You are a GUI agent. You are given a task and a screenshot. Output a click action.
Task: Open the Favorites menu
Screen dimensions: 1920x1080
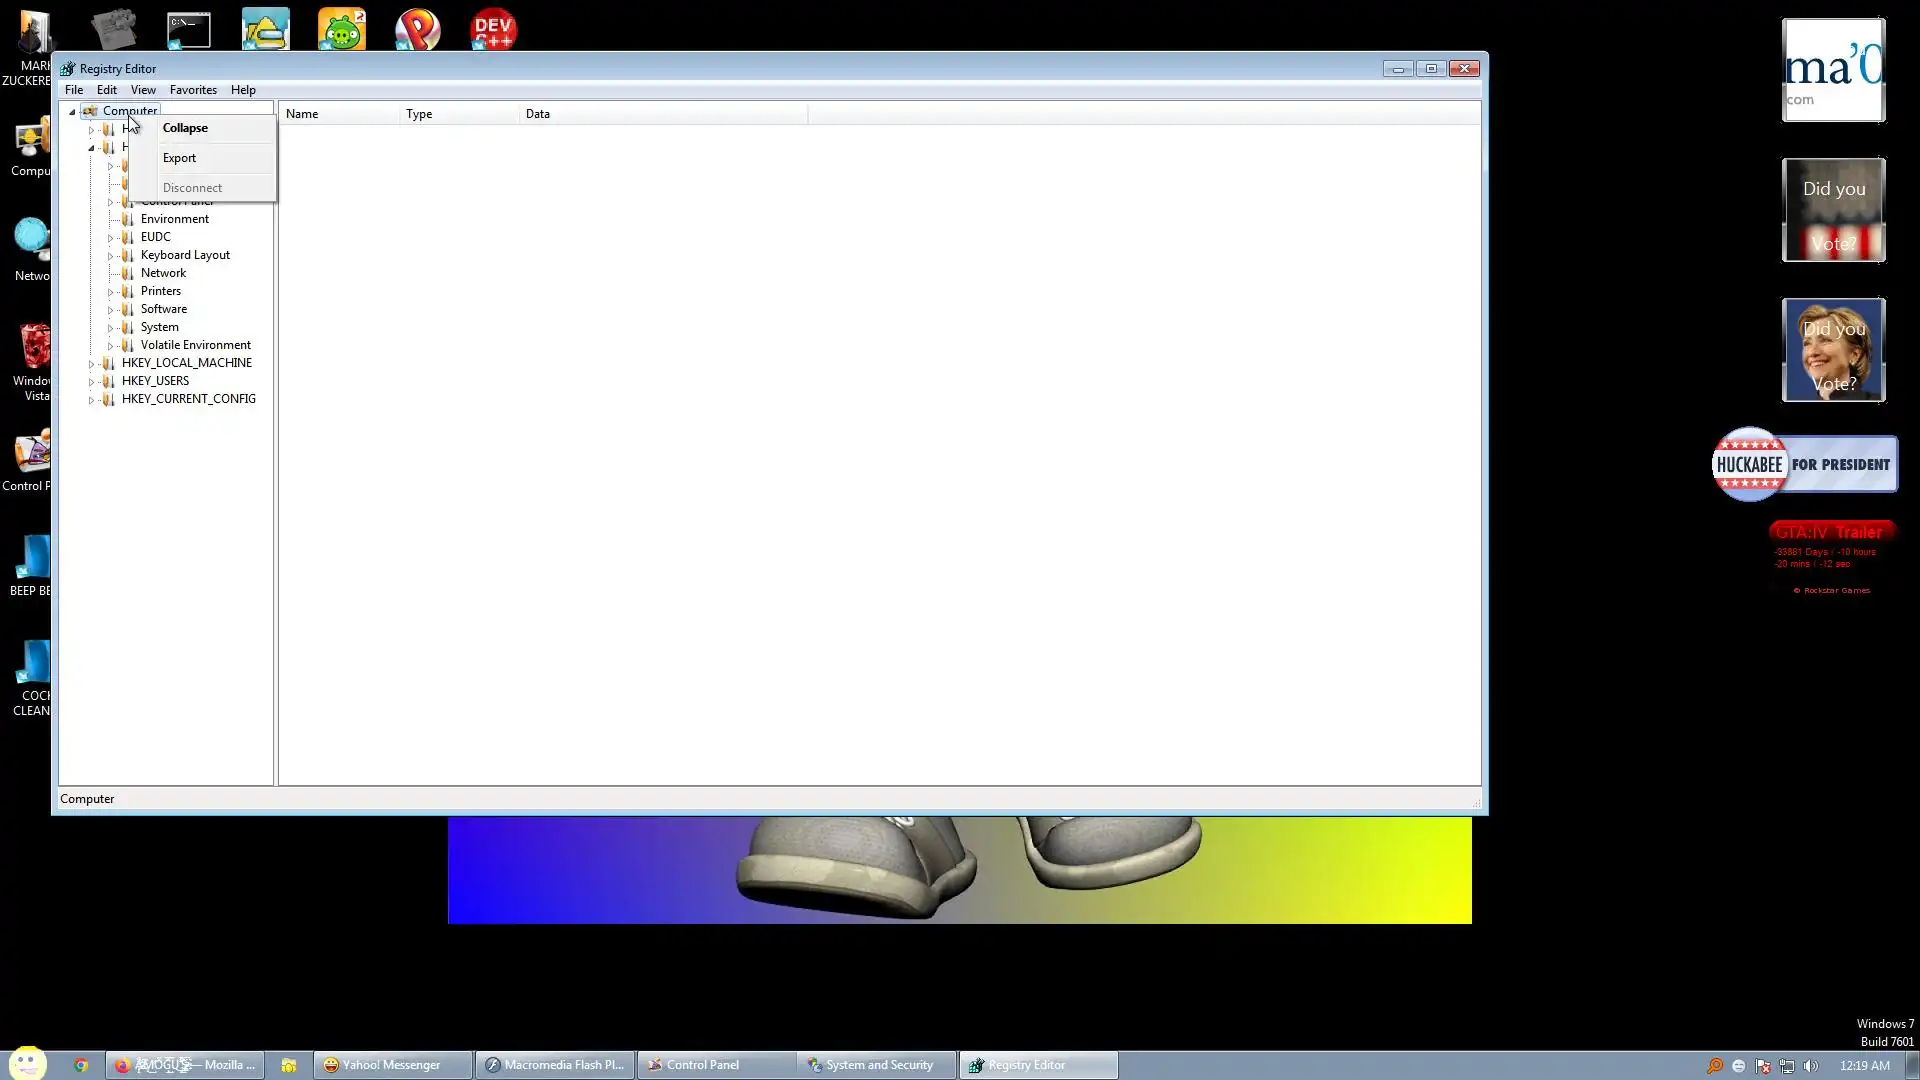click(x=193, y=90)
